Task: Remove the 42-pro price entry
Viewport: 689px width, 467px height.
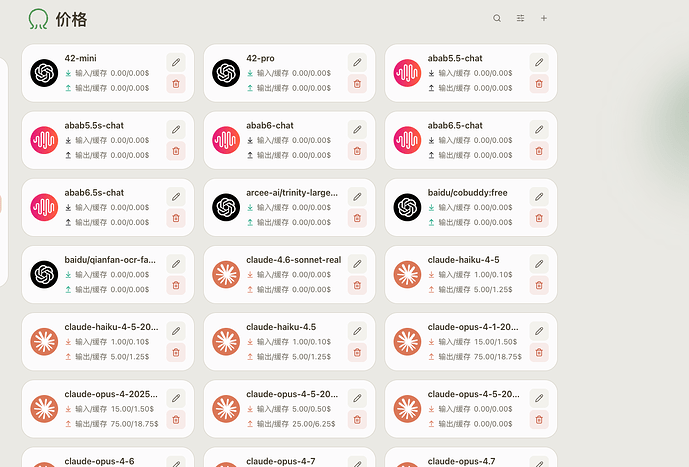Action: tap(357, 83)
